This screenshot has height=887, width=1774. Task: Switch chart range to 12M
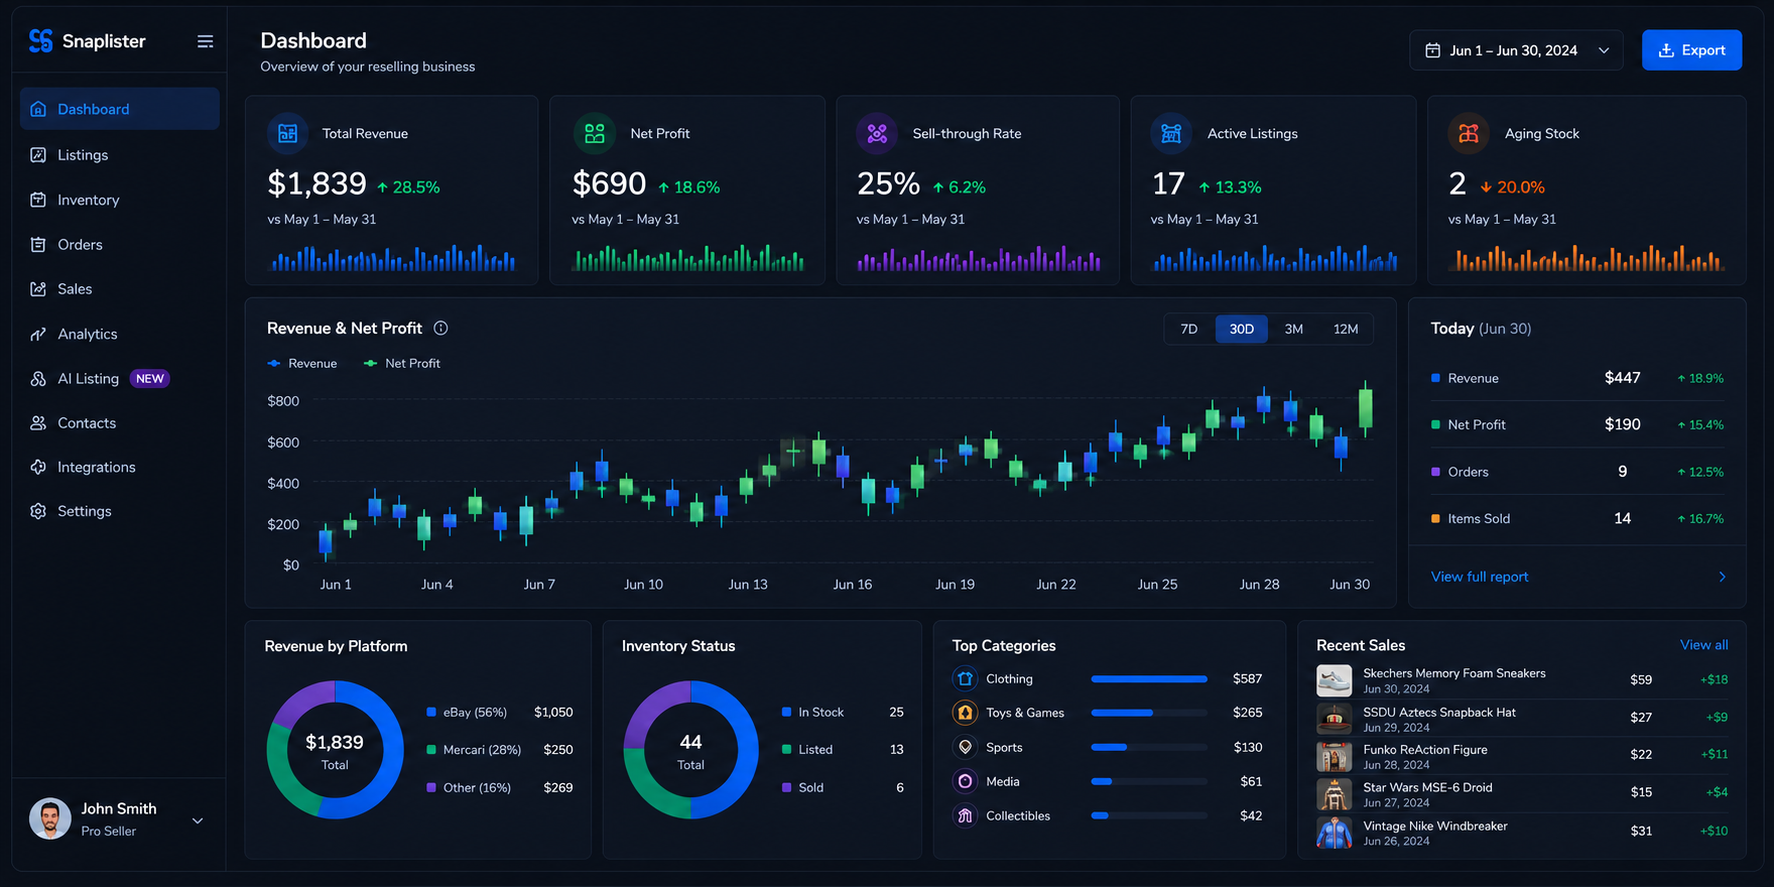click(1346, 329)
